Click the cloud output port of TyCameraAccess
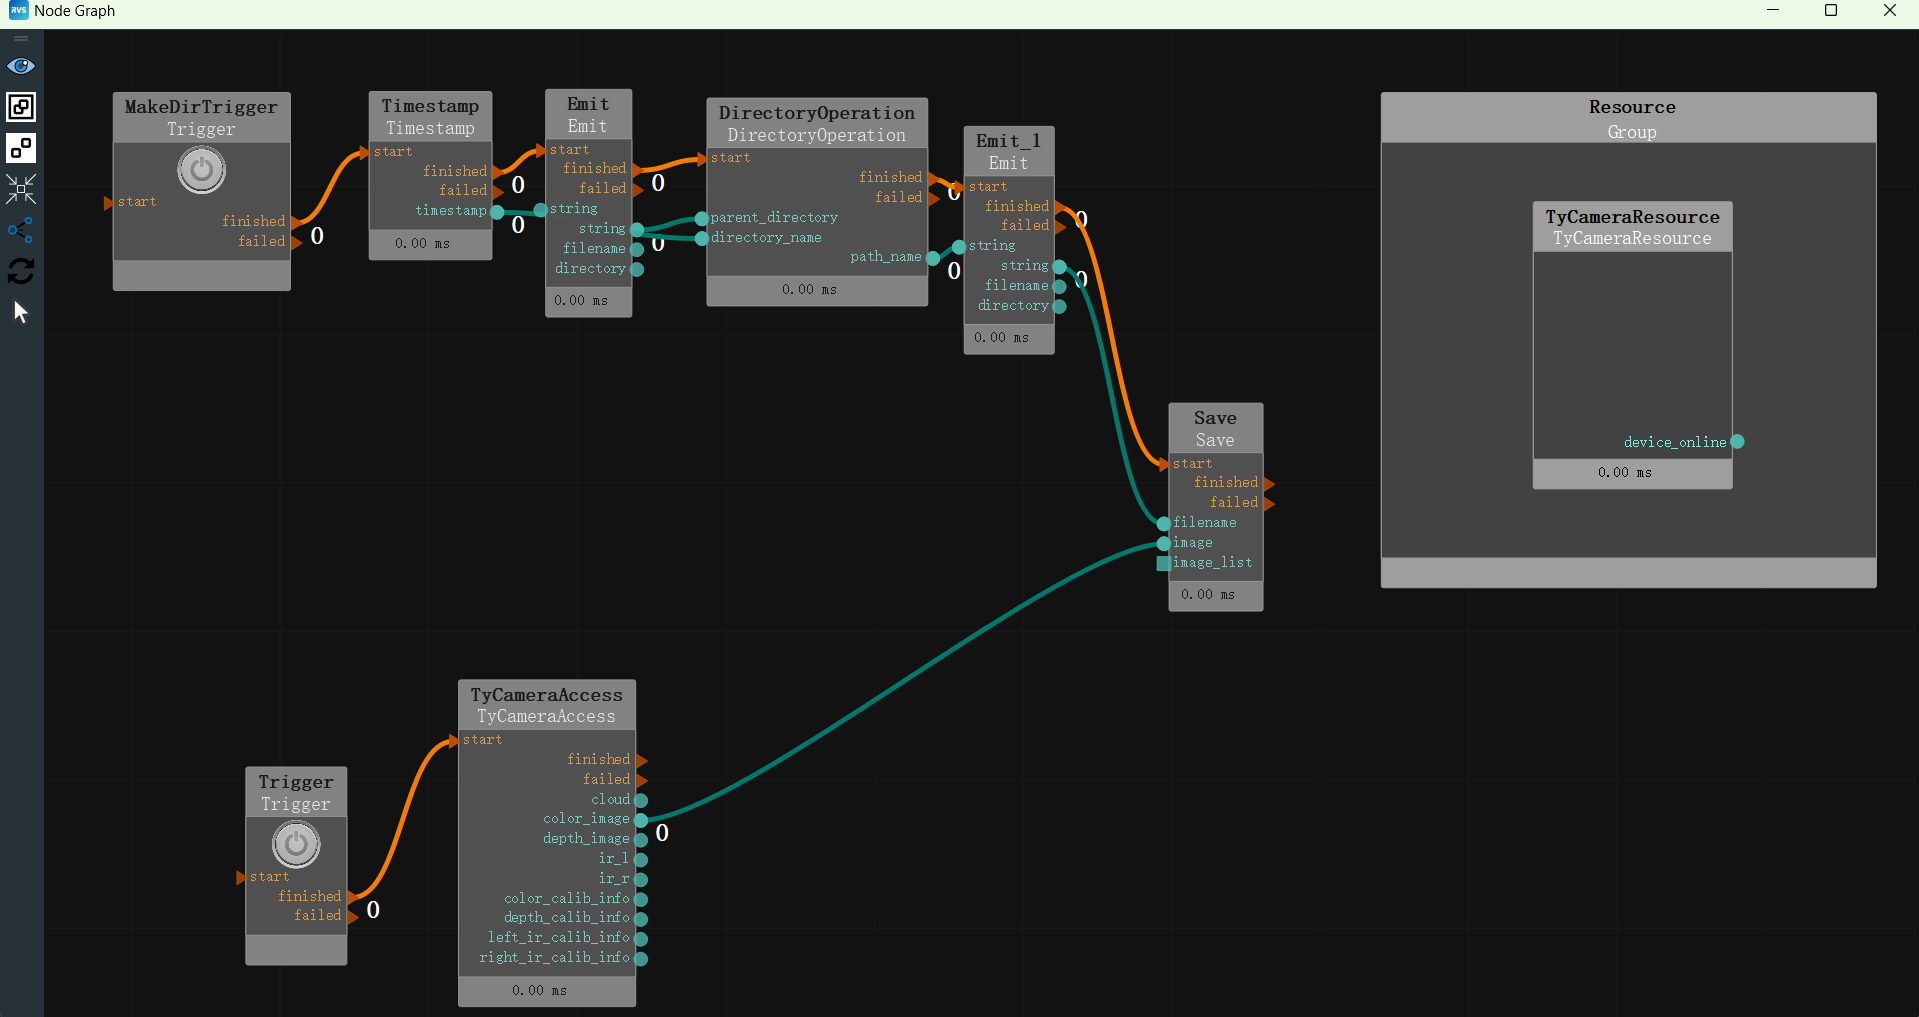Screen dimensions: 1919x1017 [x=641, y=800]
